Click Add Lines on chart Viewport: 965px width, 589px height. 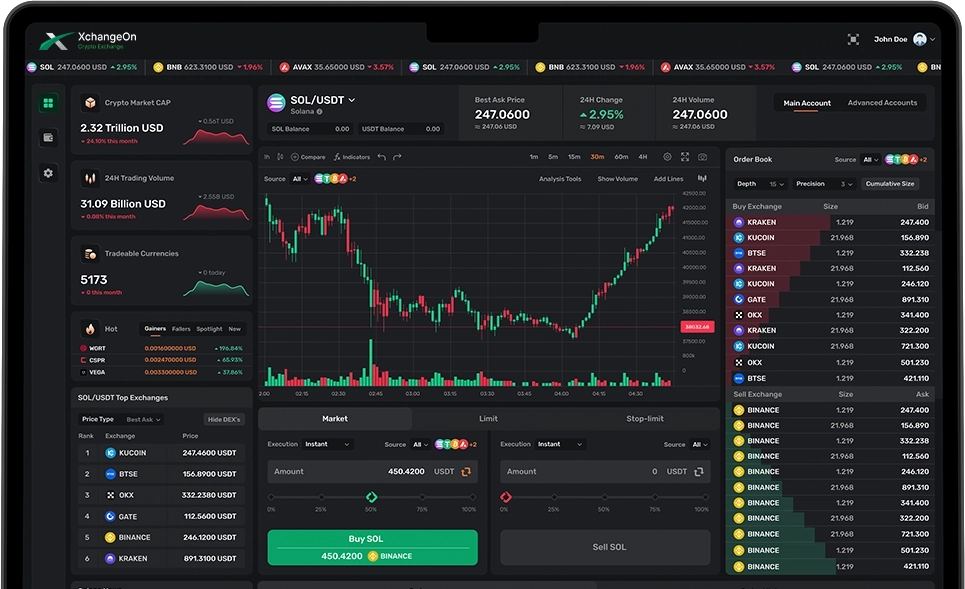668,178
